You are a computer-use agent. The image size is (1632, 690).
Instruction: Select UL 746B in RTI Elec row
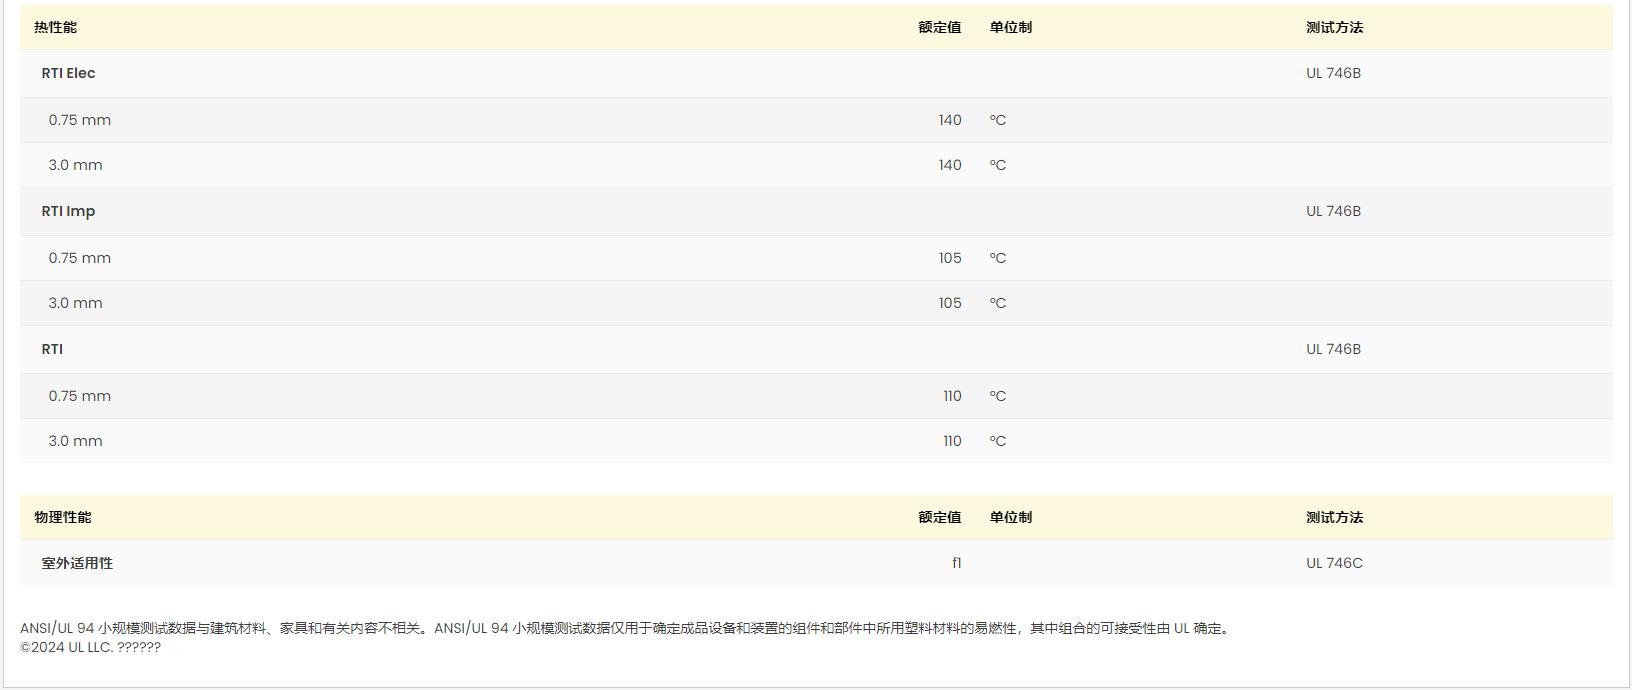click(1333, 74)
